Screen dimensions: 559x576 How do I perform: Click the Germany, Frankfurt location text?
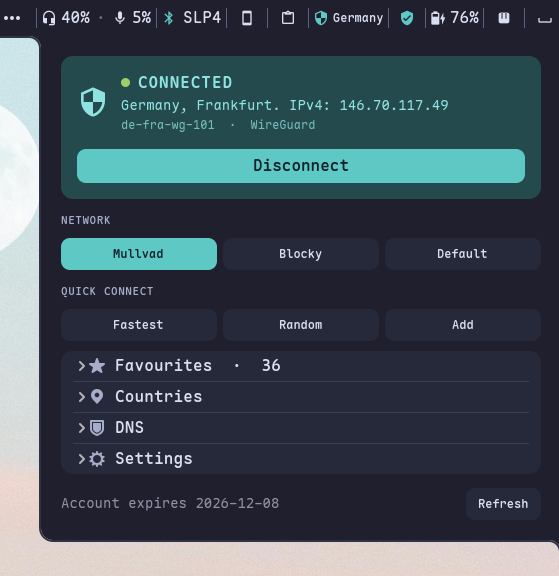[x=201, y=106]
